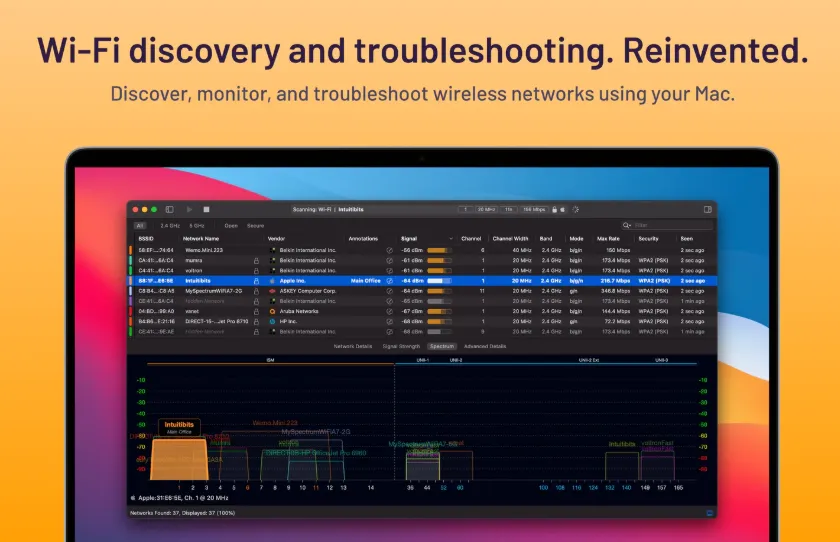The image size is (840, 542).
Task: Select the Spectrum tab
Action: tap(442, 347)
